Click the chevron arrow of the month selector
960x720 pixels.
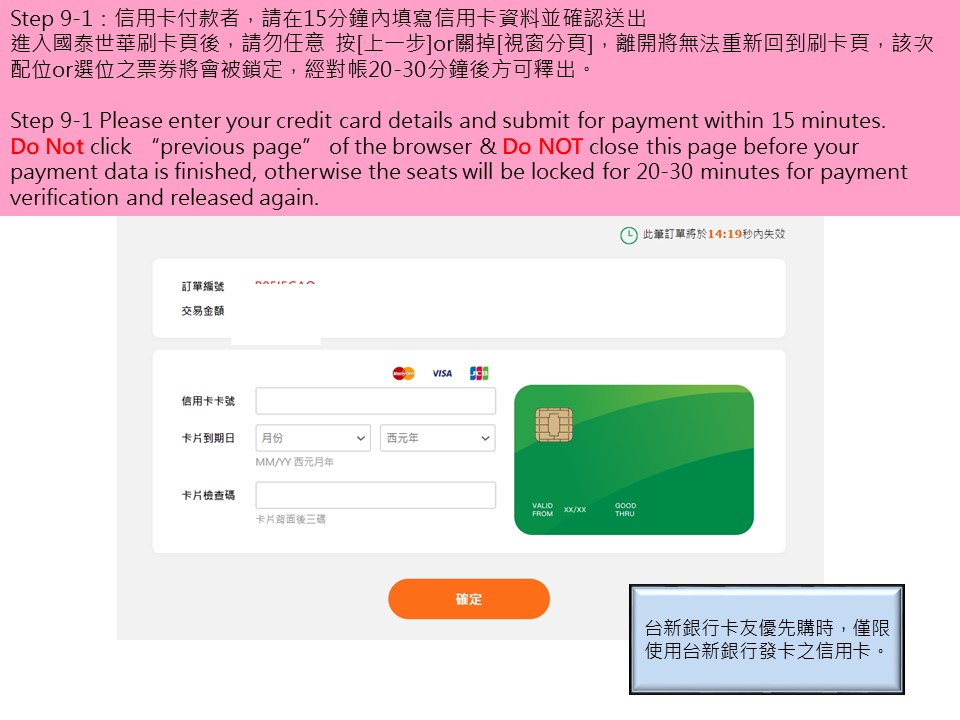(361, 438)
